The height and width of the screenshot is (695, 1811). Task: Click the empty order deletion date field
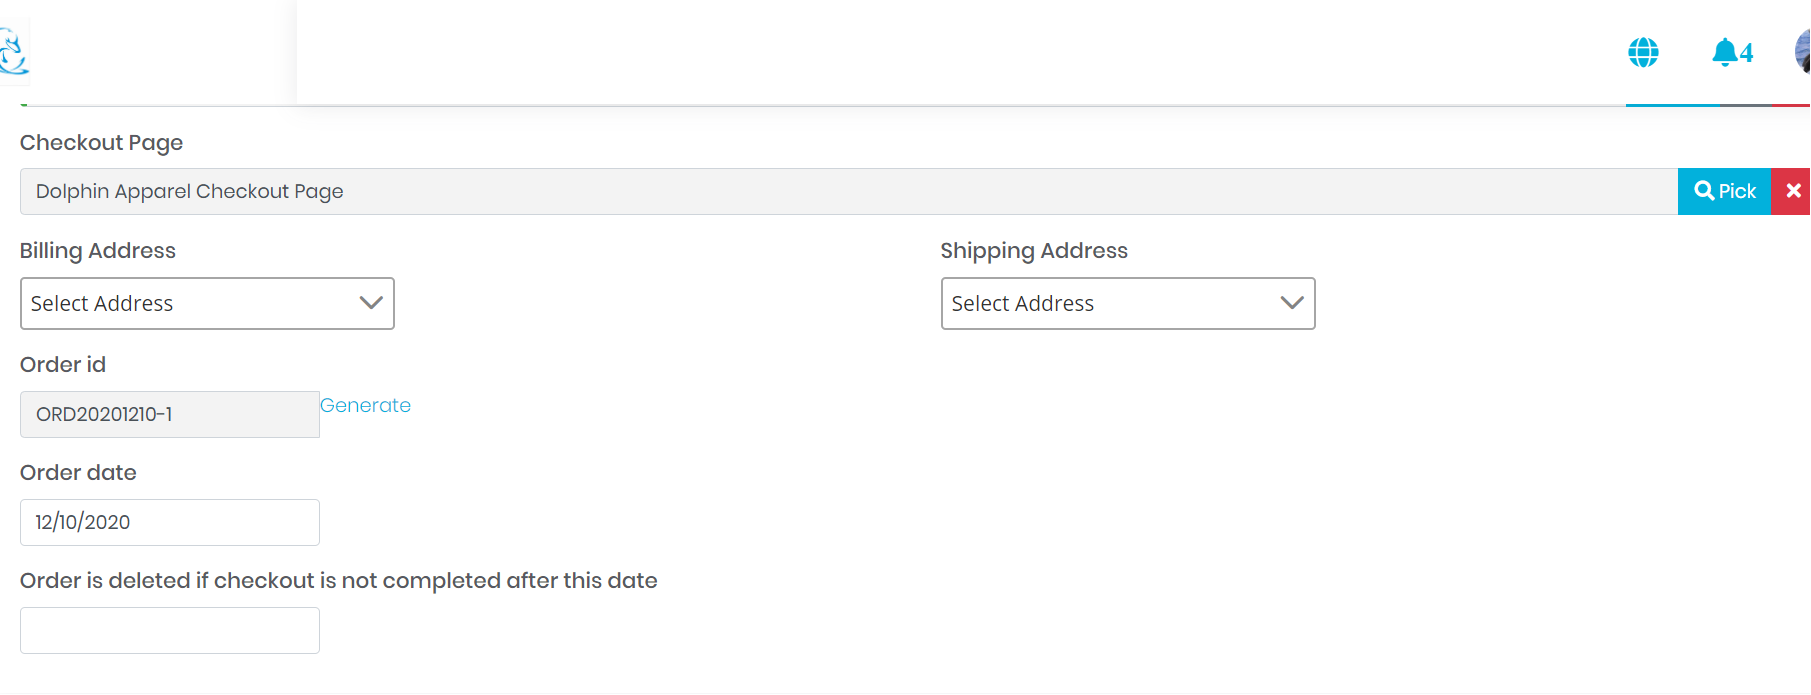(x=169, y=631)
